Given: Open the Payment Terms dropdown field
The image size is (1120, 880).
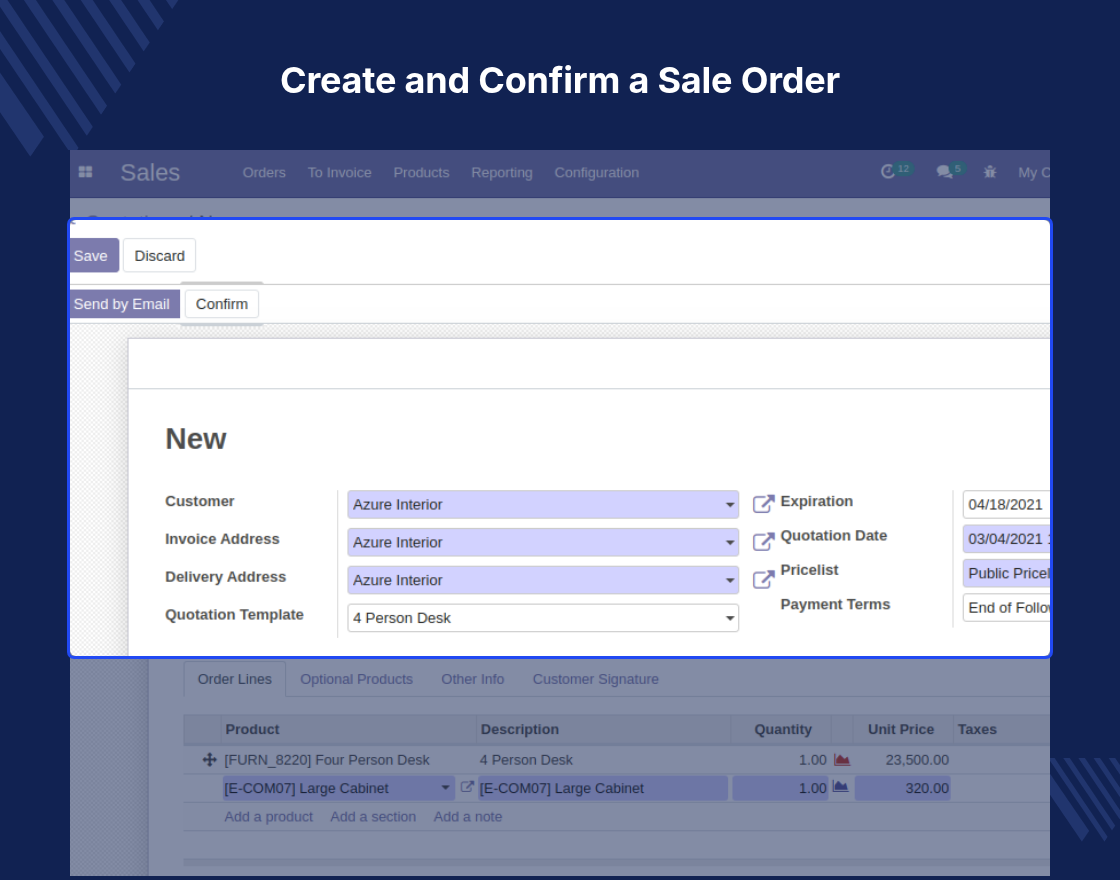Looking at the screenshot, I should click(1006, 607).
